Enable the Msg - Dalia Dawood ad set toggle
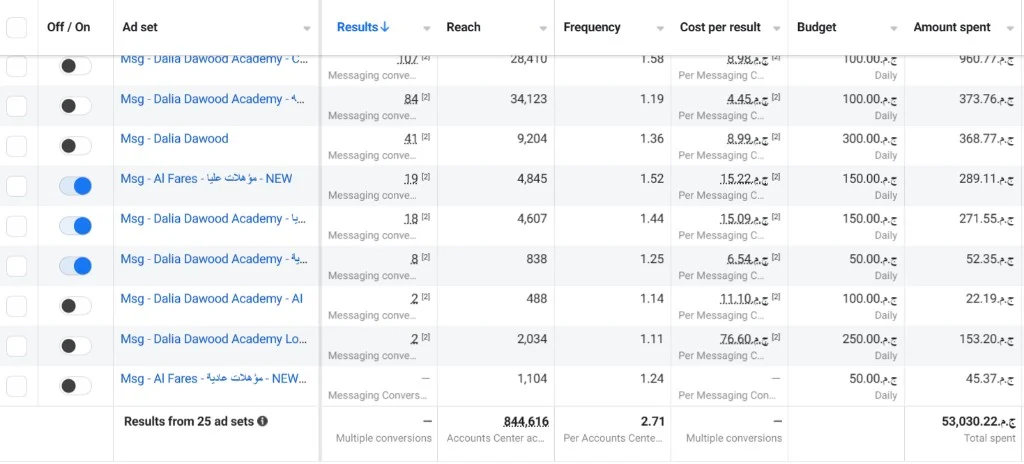Viewport: 1024px width, 464px height. tap(75, 146)
